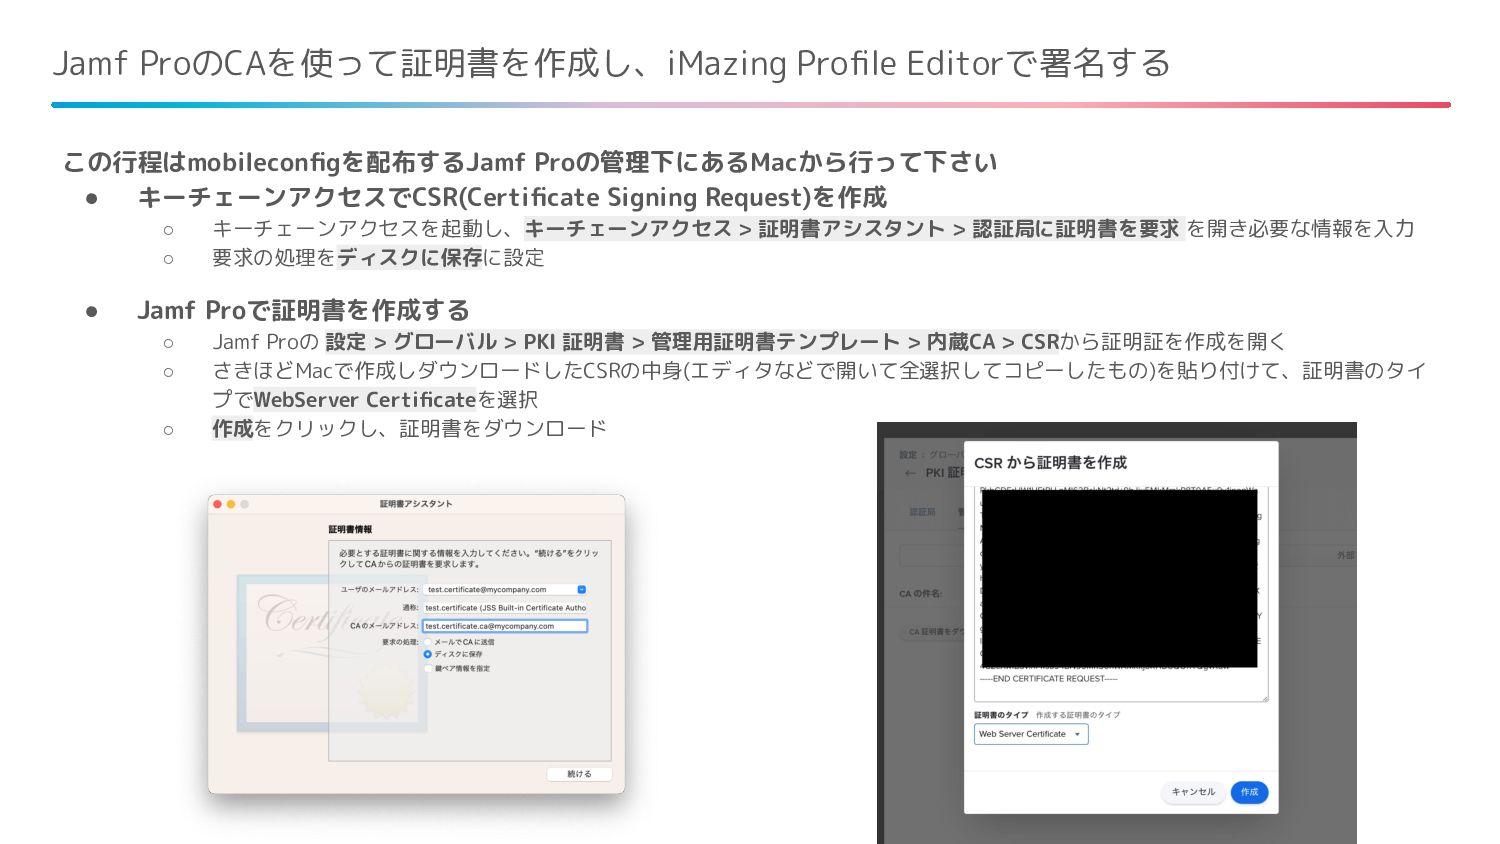Viewport: 1500px width, 844px height.
Task: Click the CSR から証明書を作成 dialog title
Action: [1050, 463]
